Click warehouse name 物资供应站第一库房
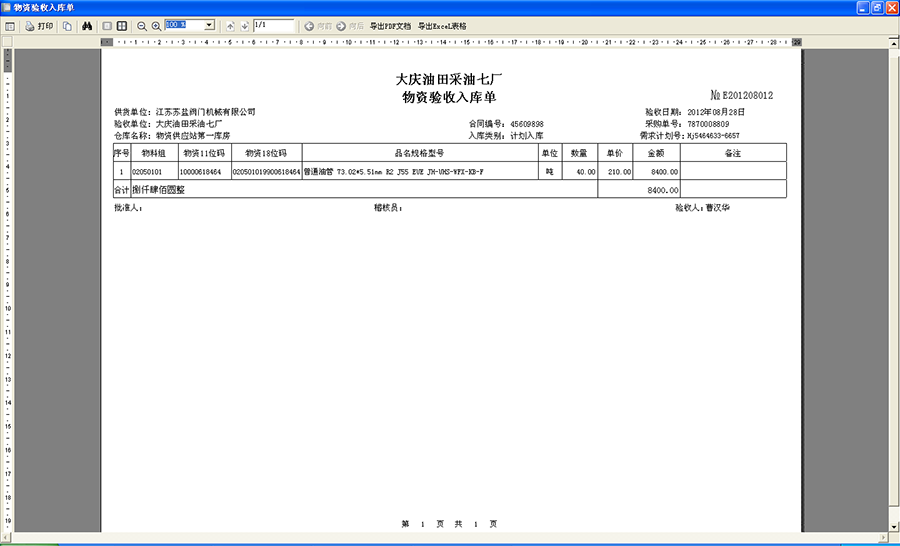Screen dimensions: 900x546 (x=193, y=136)
